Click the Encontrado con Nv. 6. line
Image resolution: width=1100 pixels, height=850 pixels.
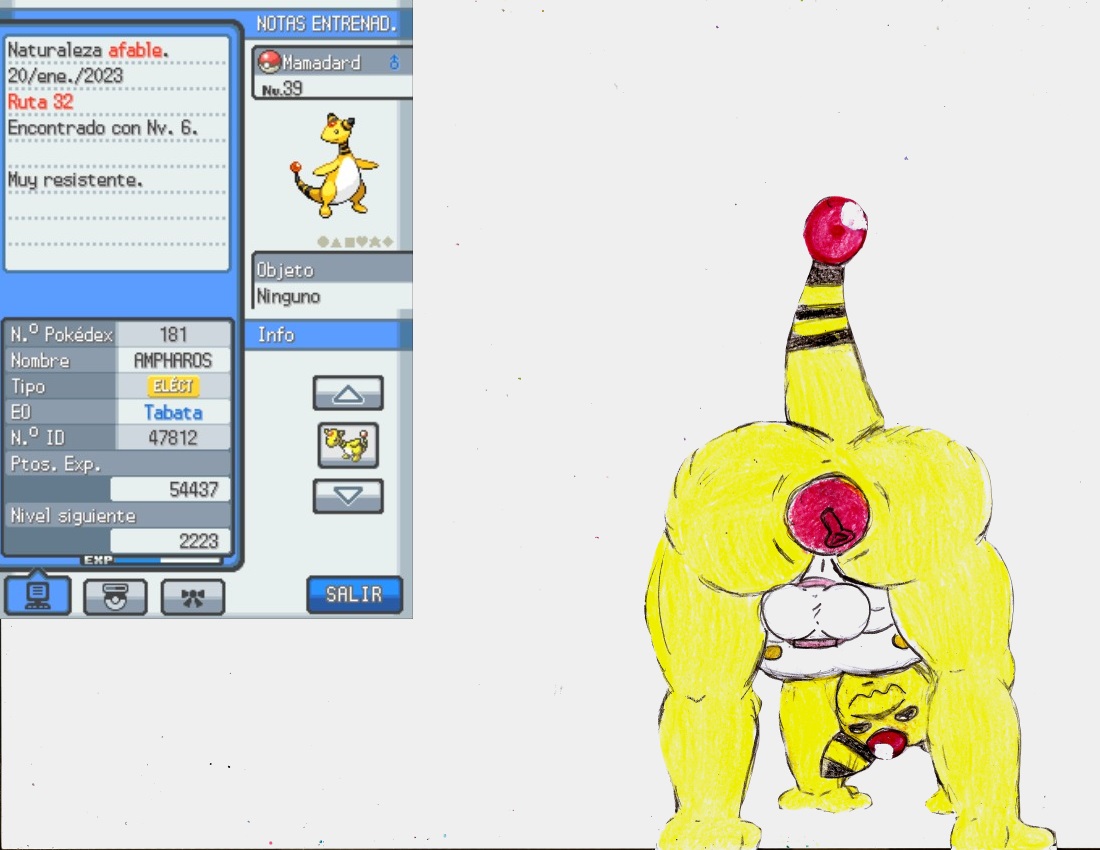(102, 128)
